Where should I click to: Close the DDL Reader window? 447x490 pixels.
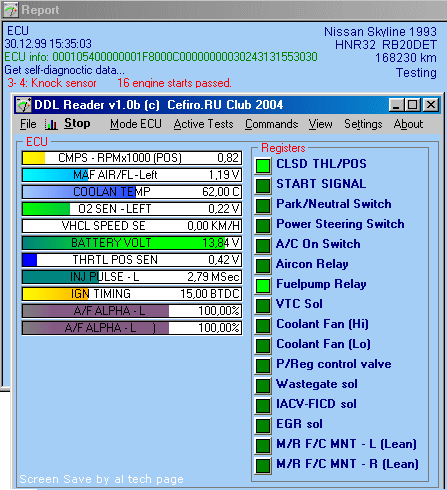(x=431, y=105)
